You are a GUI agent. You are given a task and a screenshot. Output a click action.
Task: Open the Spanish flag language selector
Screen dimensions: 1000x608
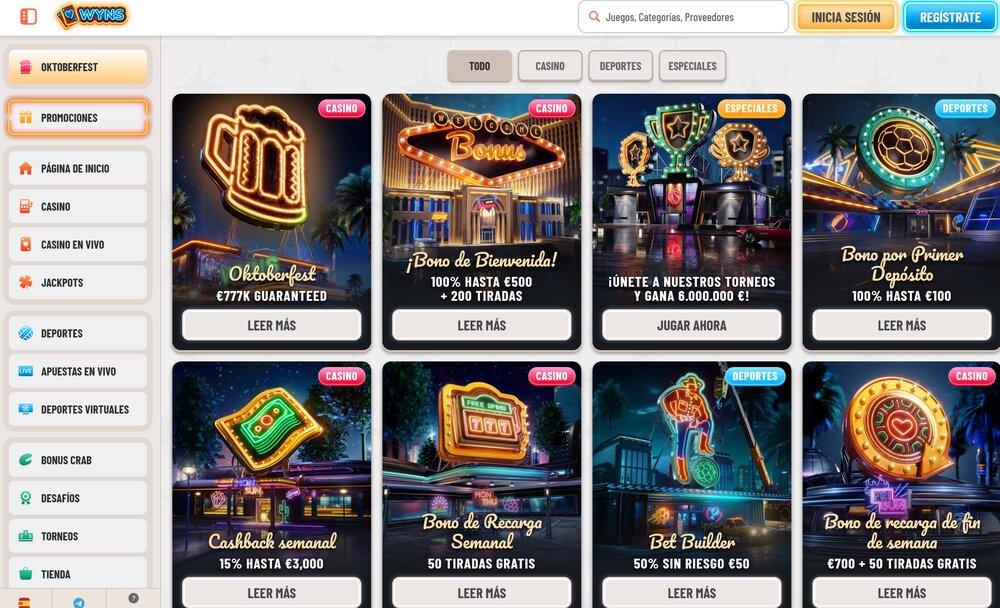24,602
